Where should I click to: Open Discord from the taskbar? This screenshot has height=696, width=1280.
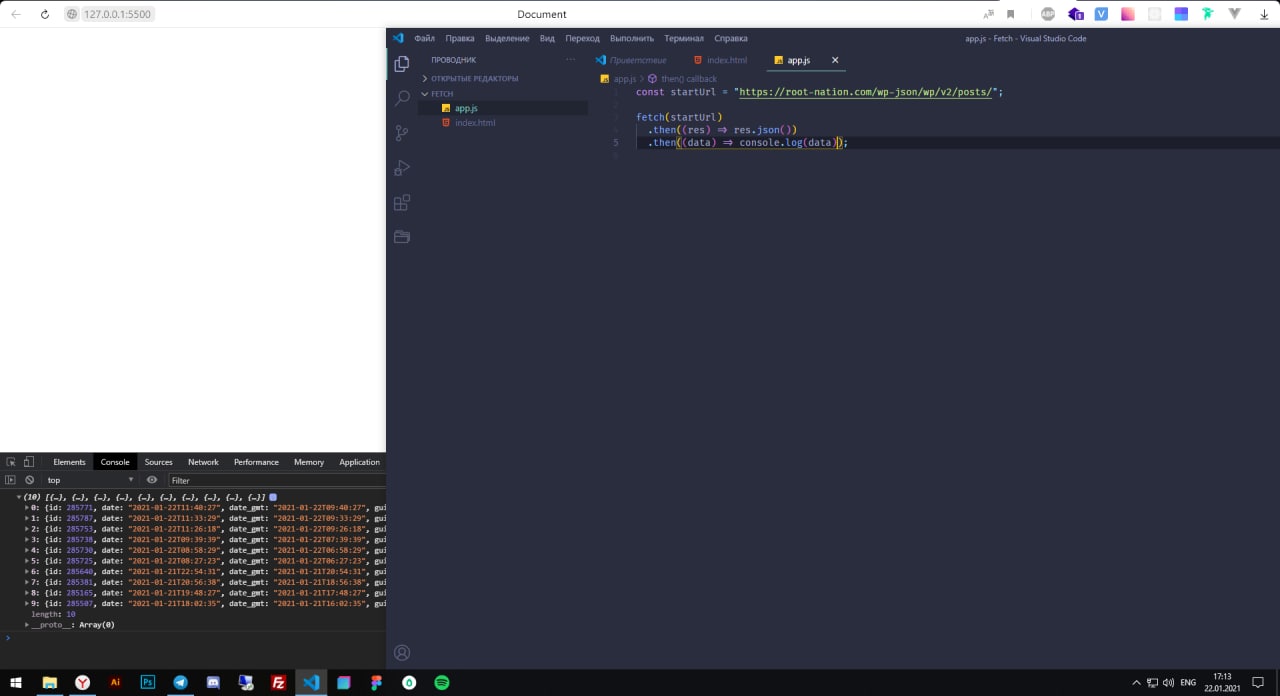click(213, 682)
